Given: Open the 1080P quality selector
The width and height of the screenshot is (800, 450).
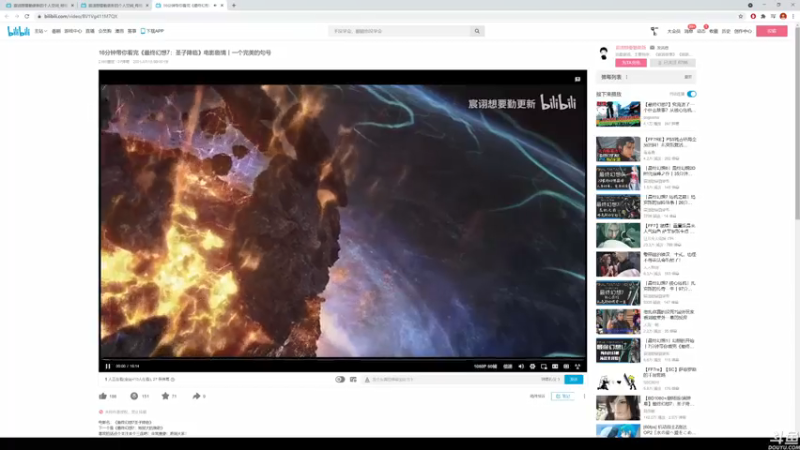Looking at the screenshot, I should pyautogui.click(x=485, y=366).
